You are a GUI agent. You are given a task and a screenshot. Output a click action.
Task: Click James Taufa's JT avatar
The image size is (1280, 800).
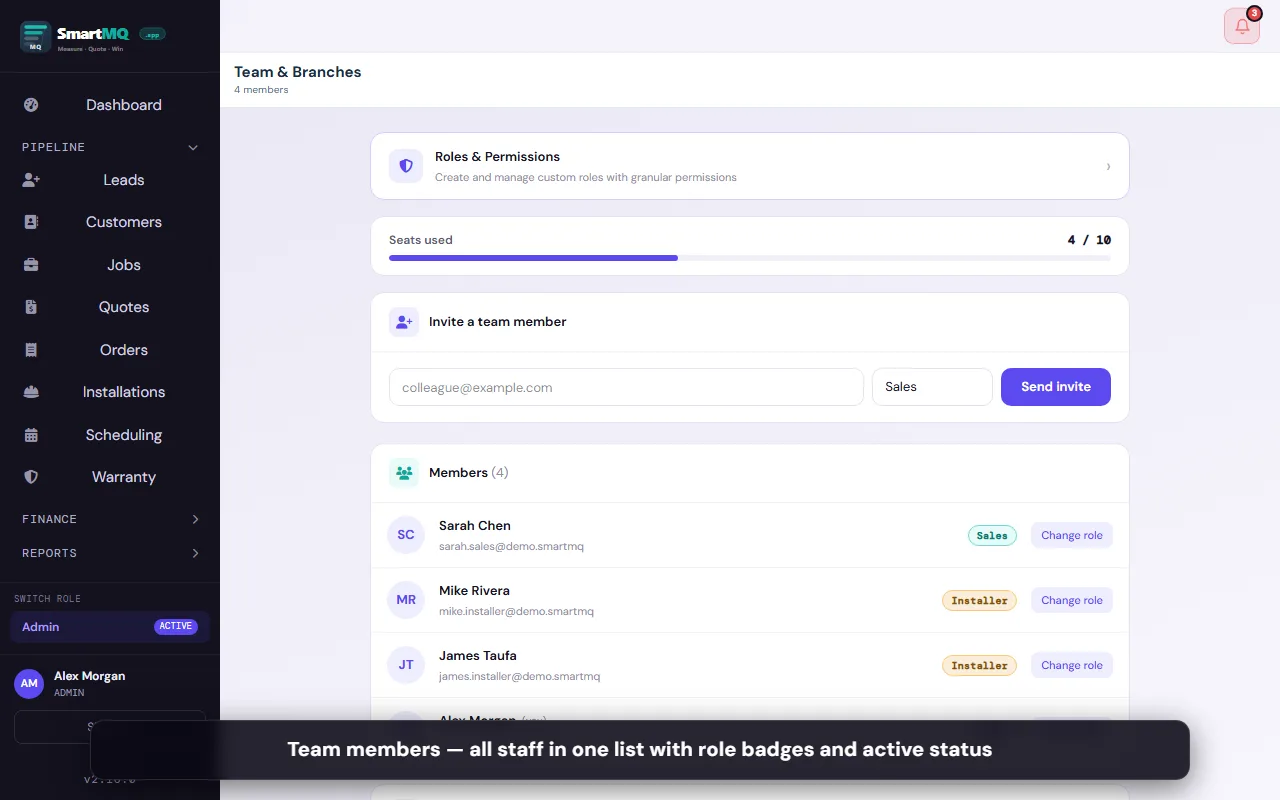406,665
